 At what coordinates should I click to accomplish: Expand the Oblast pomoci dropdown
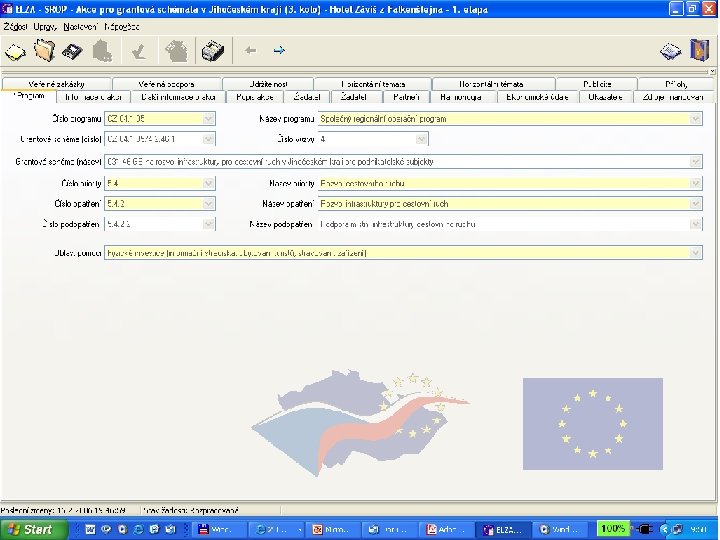click(x=695, y=253)
